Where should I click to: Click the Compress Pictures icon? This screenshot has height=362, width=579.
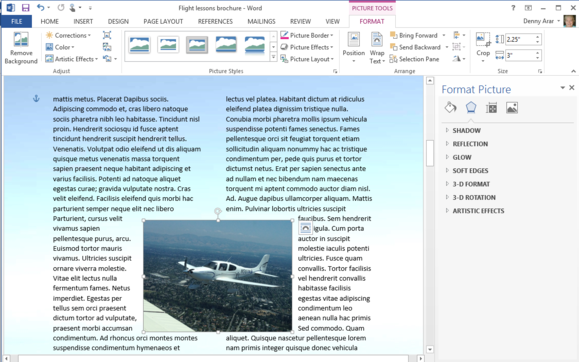click(x=107, y=35)
